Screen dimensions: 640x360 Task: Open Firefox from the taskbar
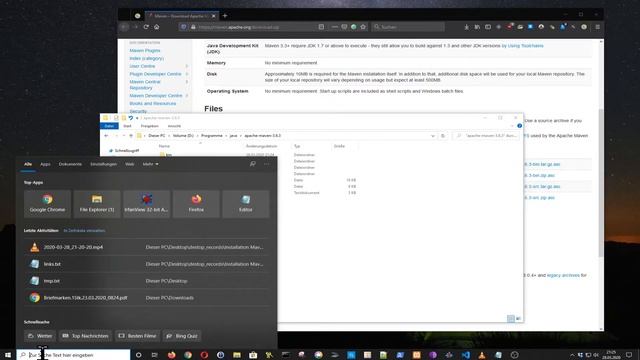171,355
